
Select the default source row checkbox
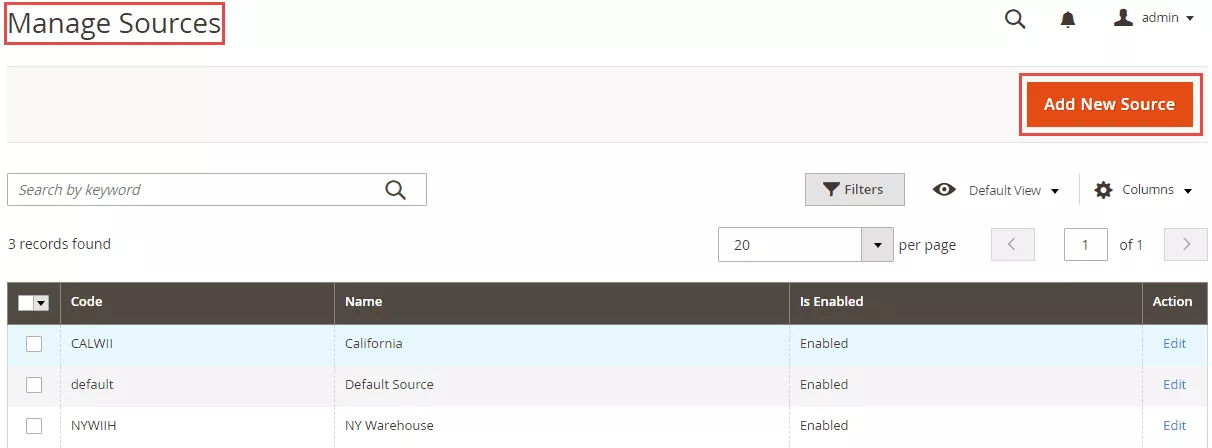tap(34, 385)
